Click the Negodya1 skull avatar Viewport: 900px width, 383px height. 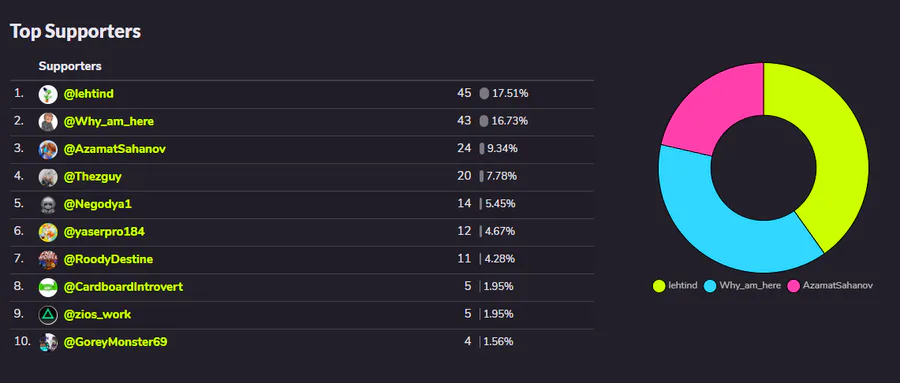click(48, 204)
